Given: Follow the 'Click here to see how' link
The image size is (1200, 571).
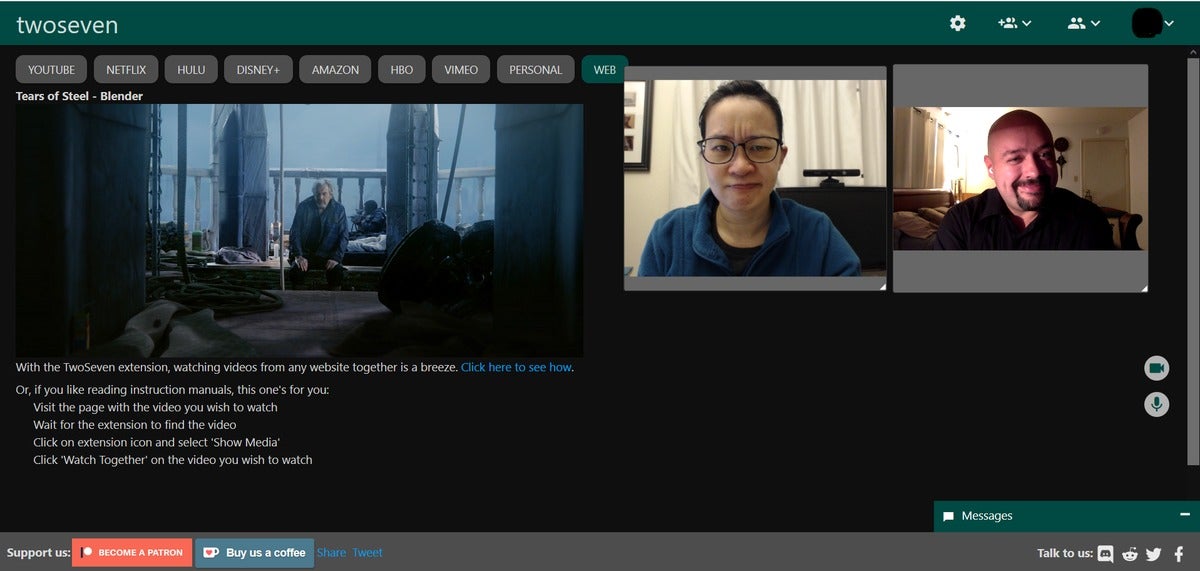Looking at the screenshot, I should pos(516,368).
